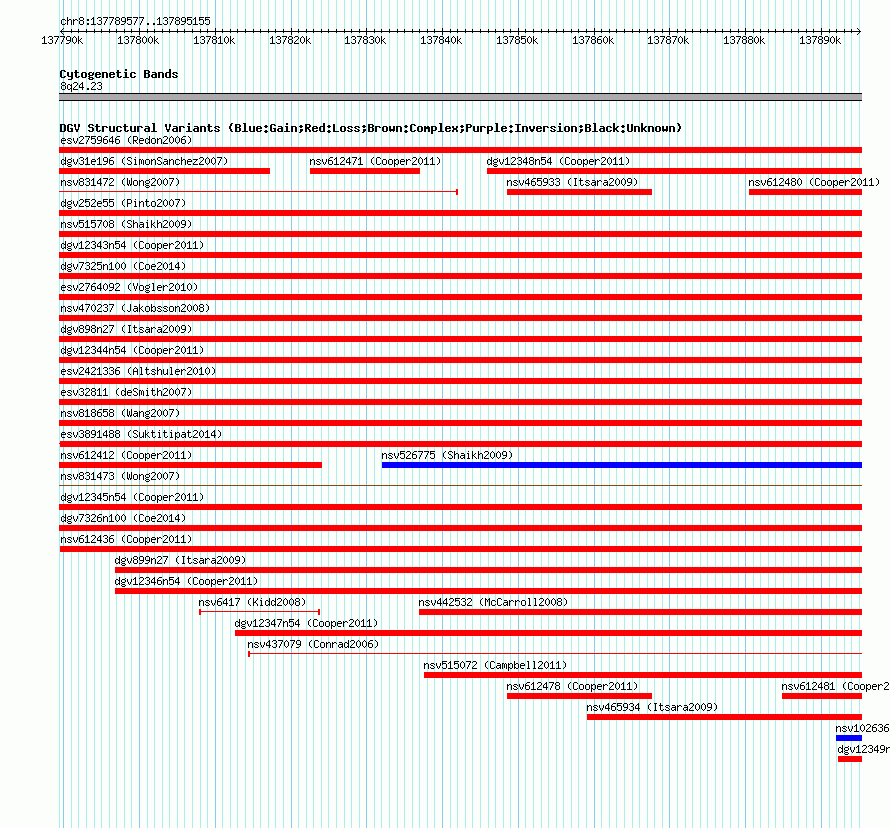890x828 pixels.
Task: Click the nsv612478 (Cooper2011) label
Action: [x=572, y=686]
